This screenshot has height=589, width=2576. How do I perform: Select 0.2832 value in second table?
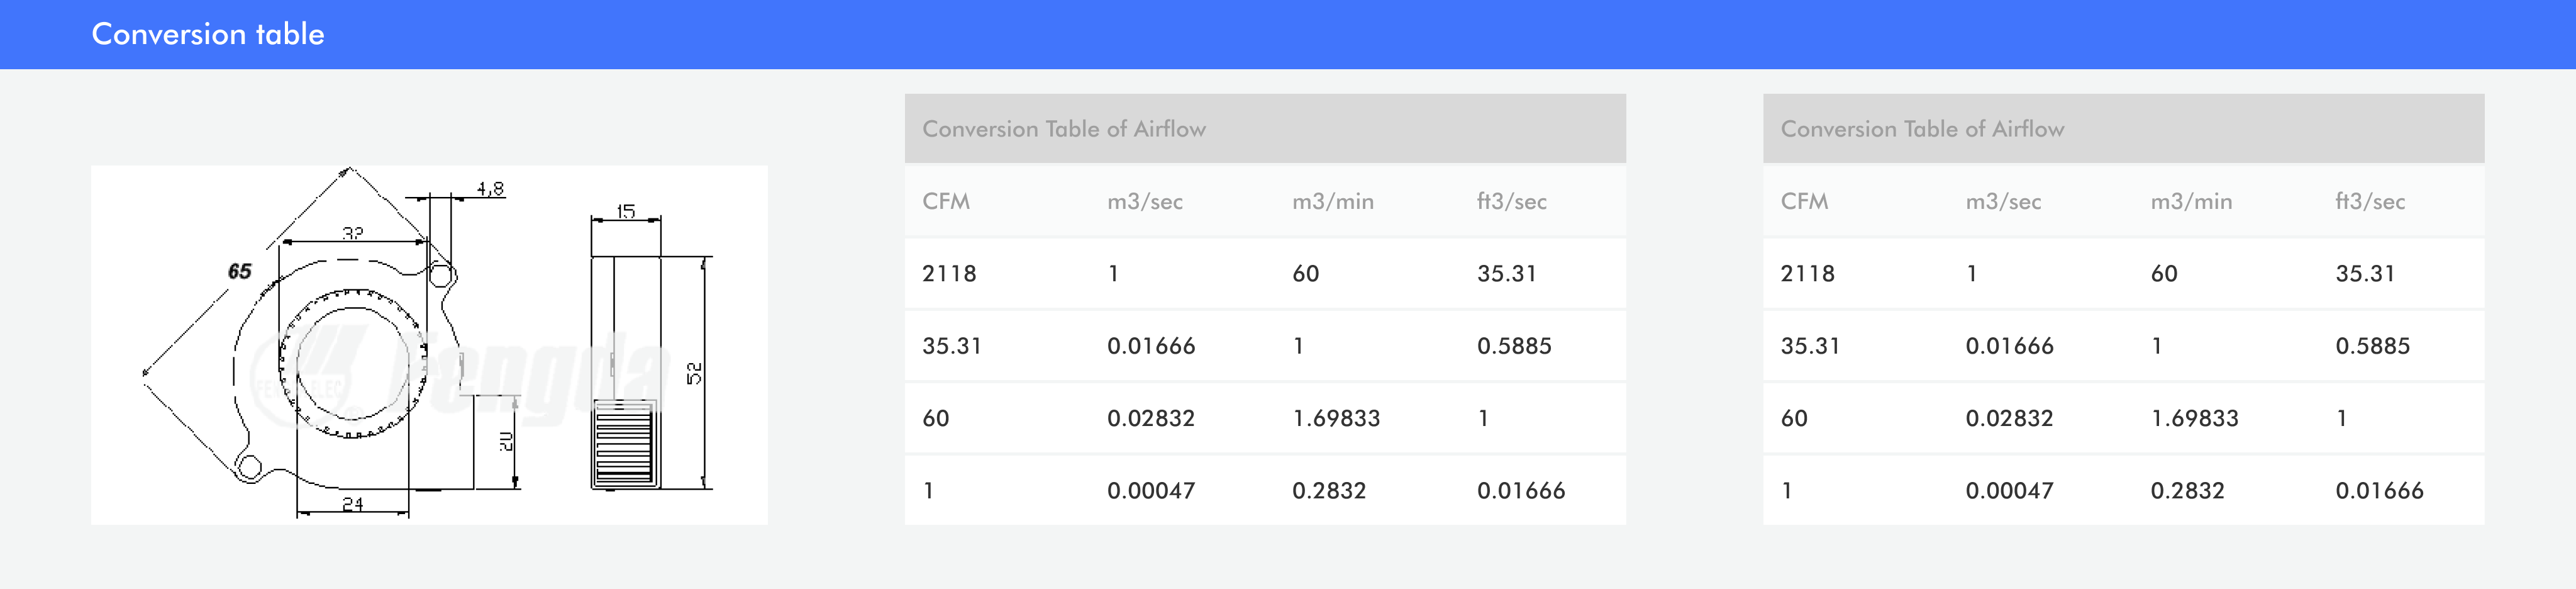pyautogui.click(x=2188, y=491)
